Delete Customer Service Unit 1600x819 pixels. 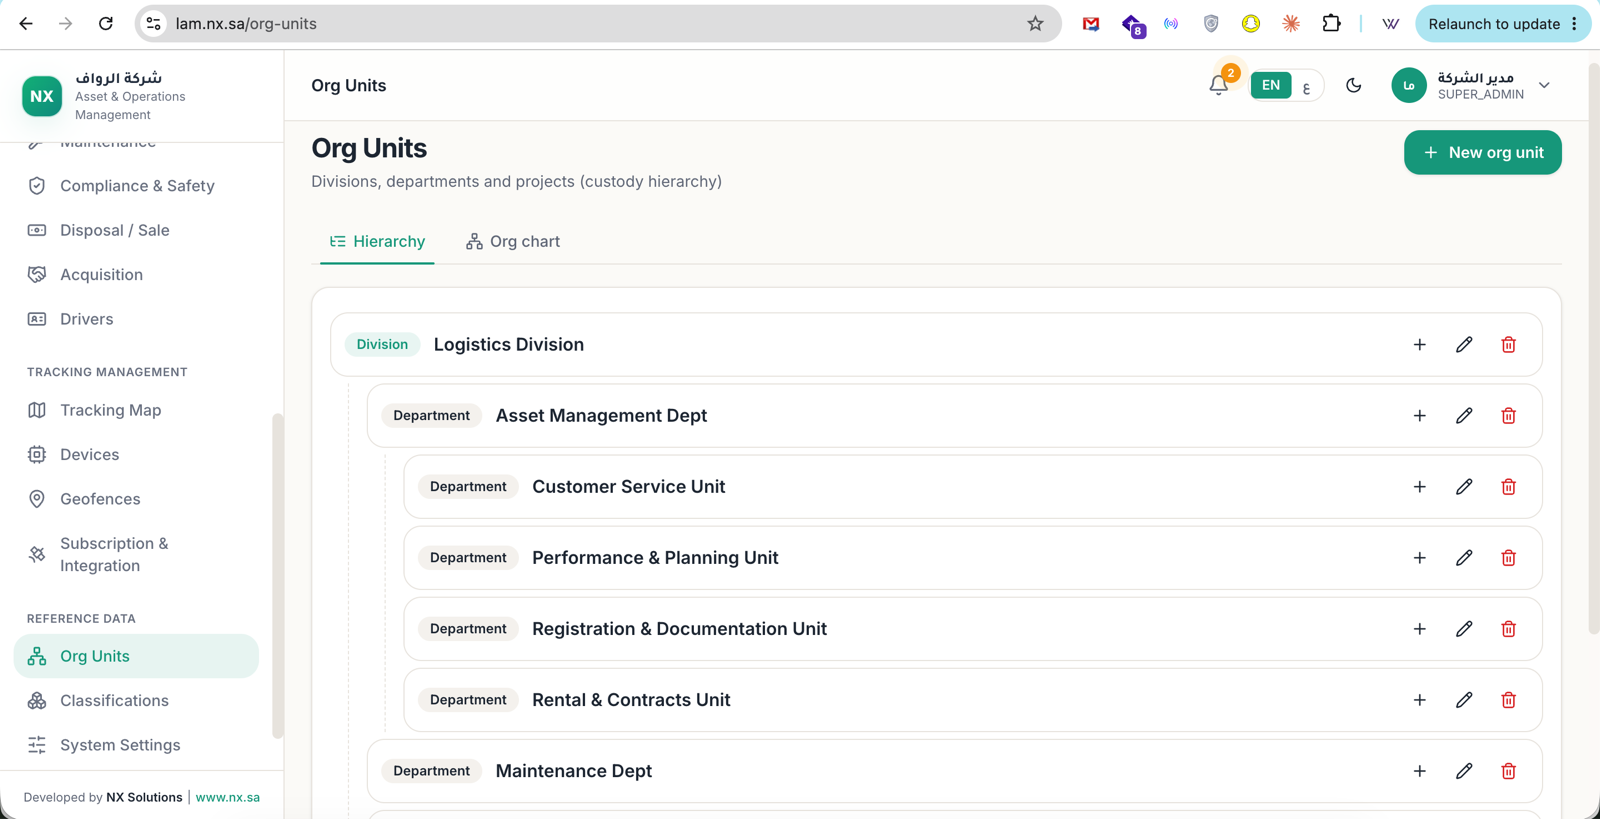pos(1508,487)
